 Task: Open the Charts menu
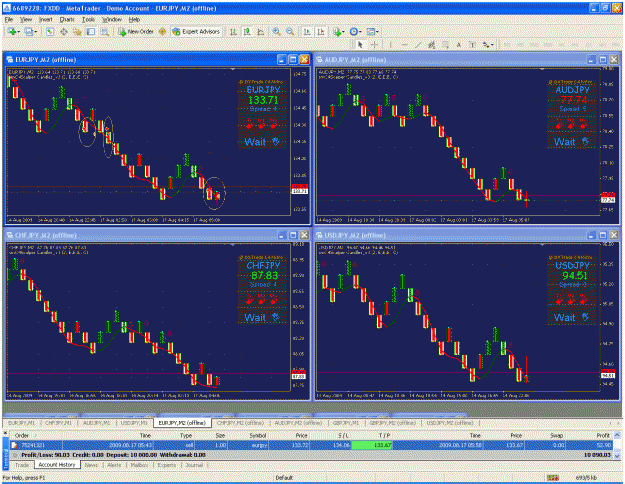[67, 20]
